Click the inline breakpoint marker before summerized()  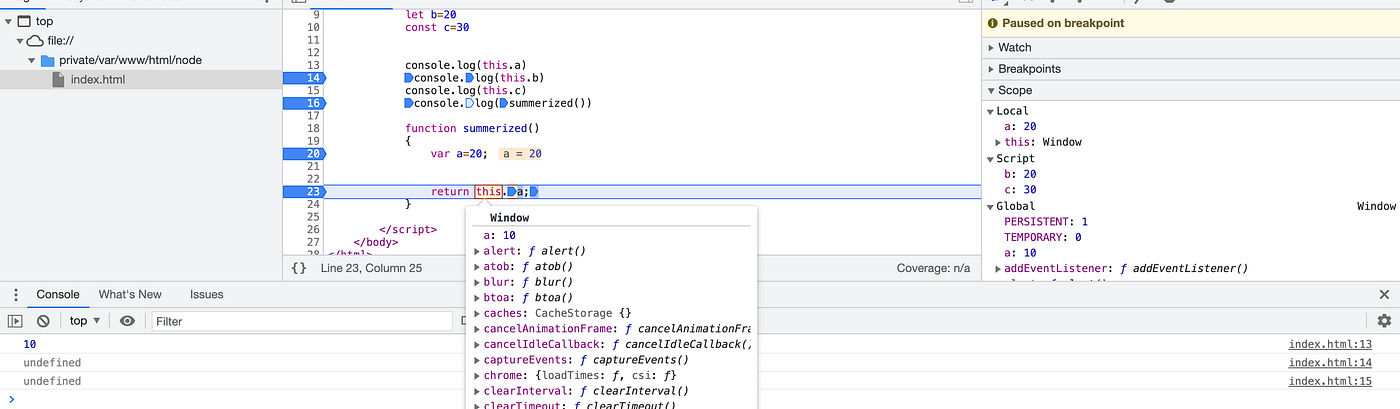point(503,103)
